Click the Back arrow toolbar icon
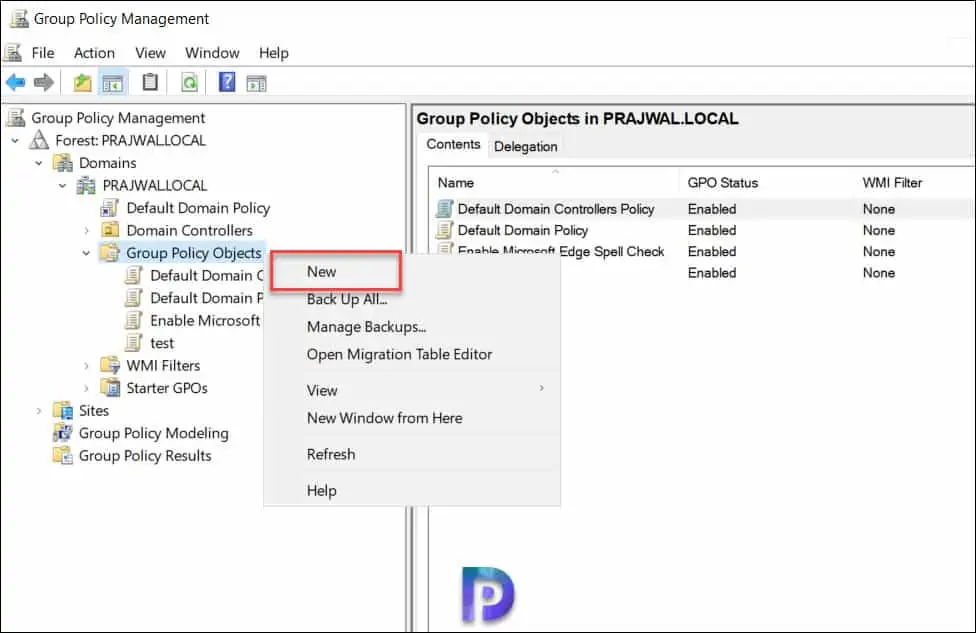The image size is (976, 633). [16, 82]
